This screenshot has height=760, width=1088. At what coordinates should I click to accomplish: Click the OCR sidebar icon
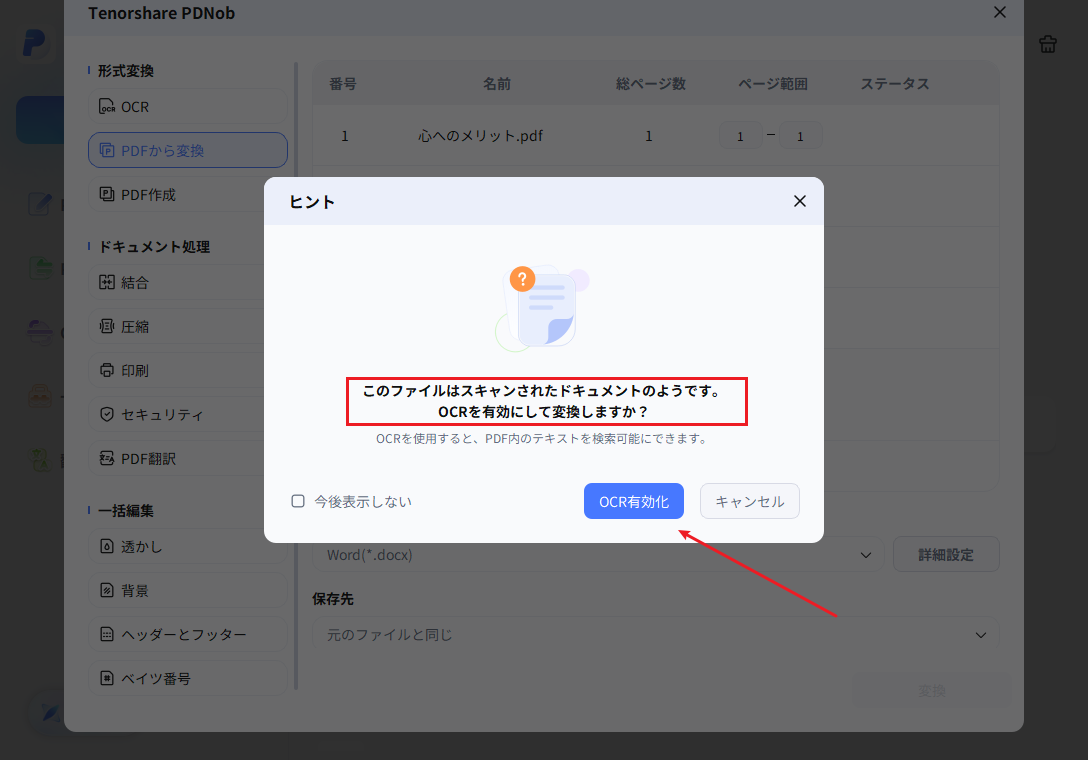107,107
